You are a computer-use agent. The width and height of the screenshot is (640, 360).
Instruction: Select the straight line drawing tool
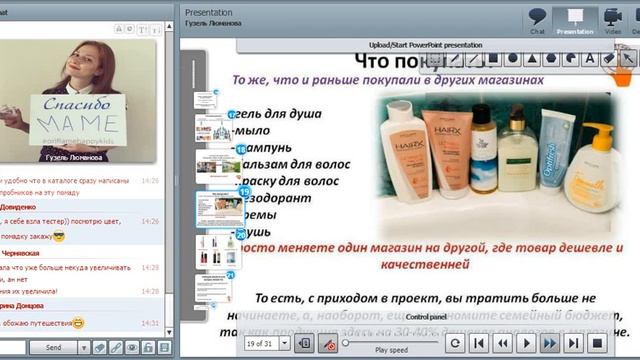(x=474, y=60)
